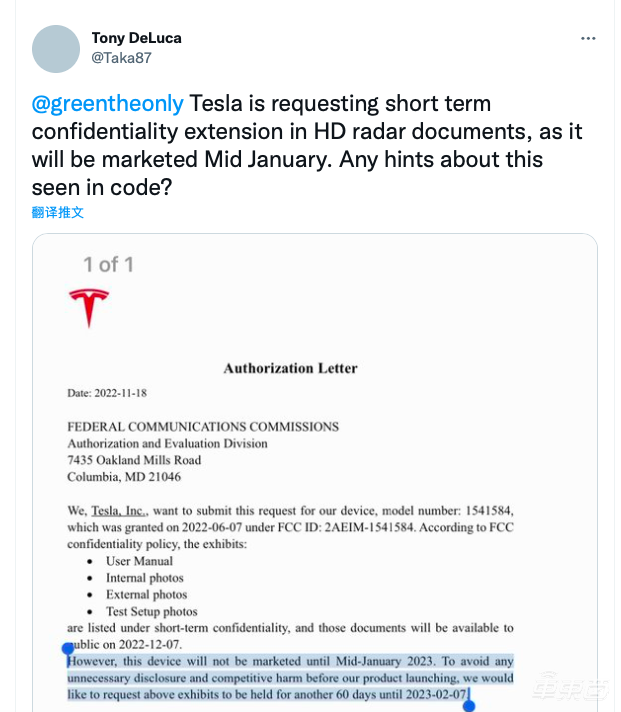Viewport: 621px width, 712px height.
Task: Open Tony DeLuca's profile avatar
Action: (x=56, y=49)
